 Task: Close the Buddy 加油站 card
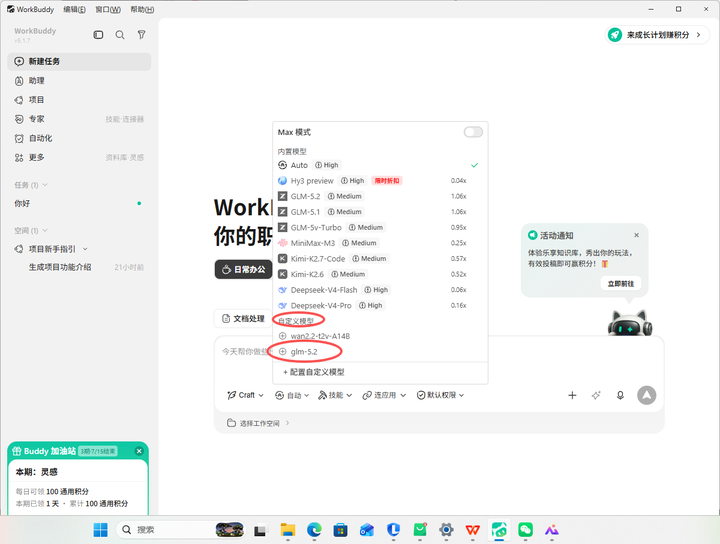[x=139, y=451]
